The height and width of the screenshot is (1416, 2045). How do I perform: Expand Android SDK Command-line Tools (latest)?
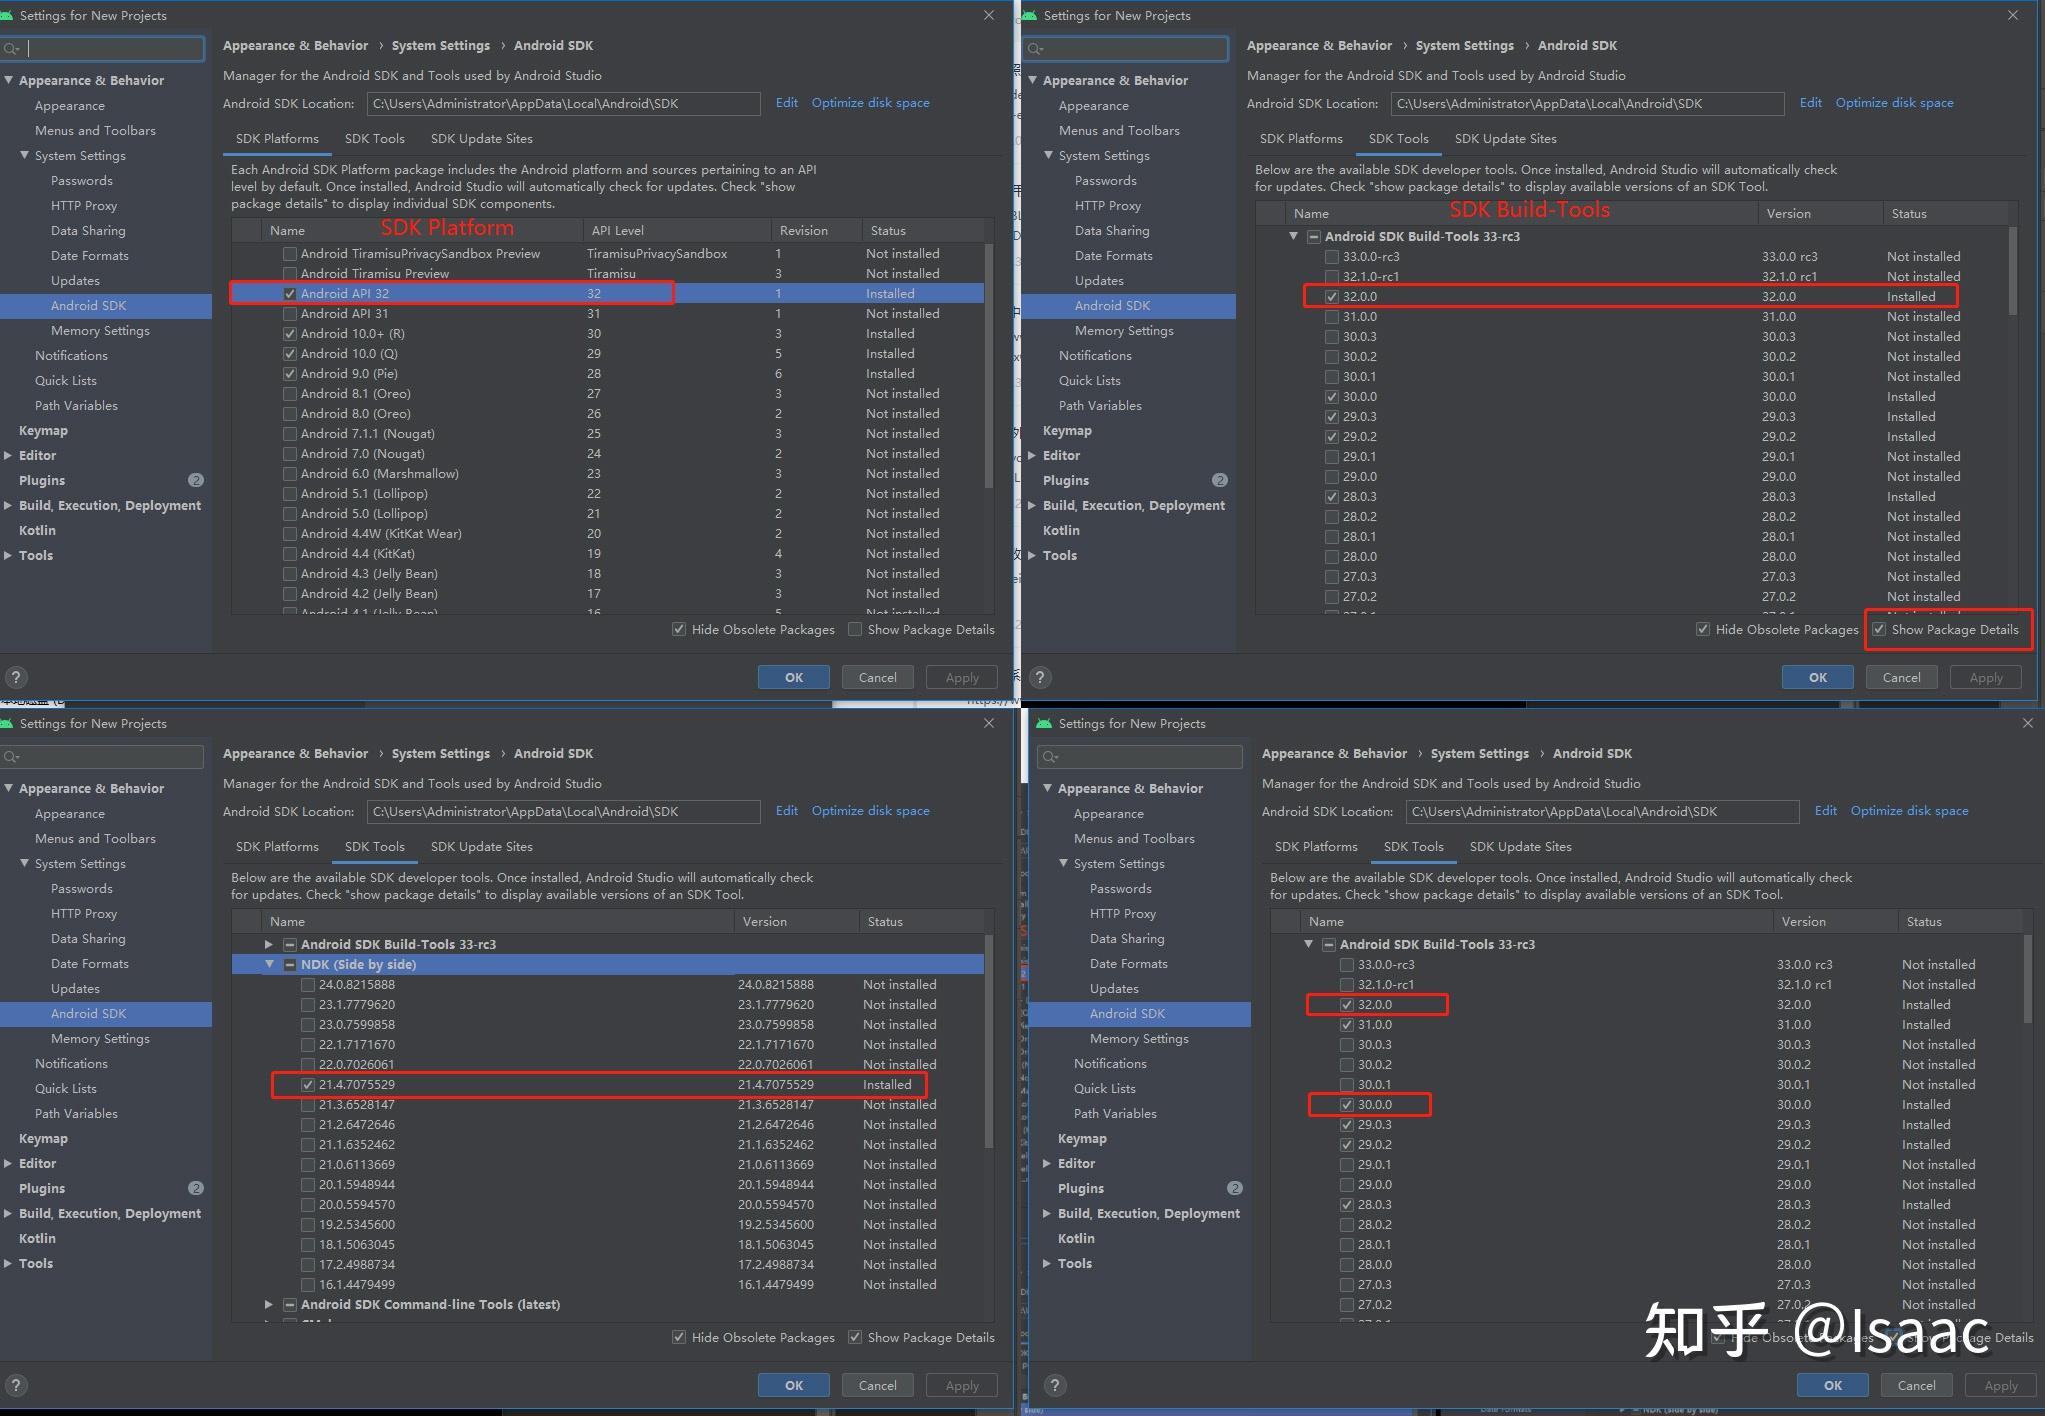[x=269, y=1305]
